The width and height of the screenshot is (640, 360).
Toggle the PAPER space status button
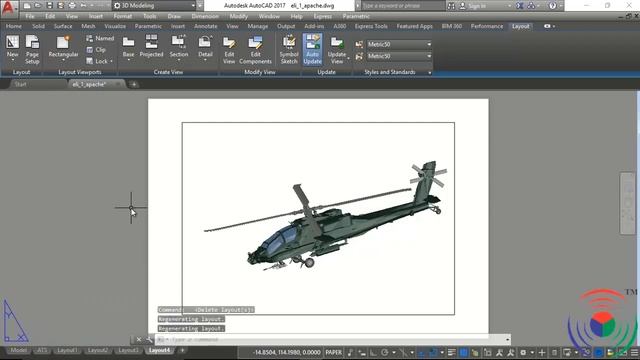pos(333,352)
